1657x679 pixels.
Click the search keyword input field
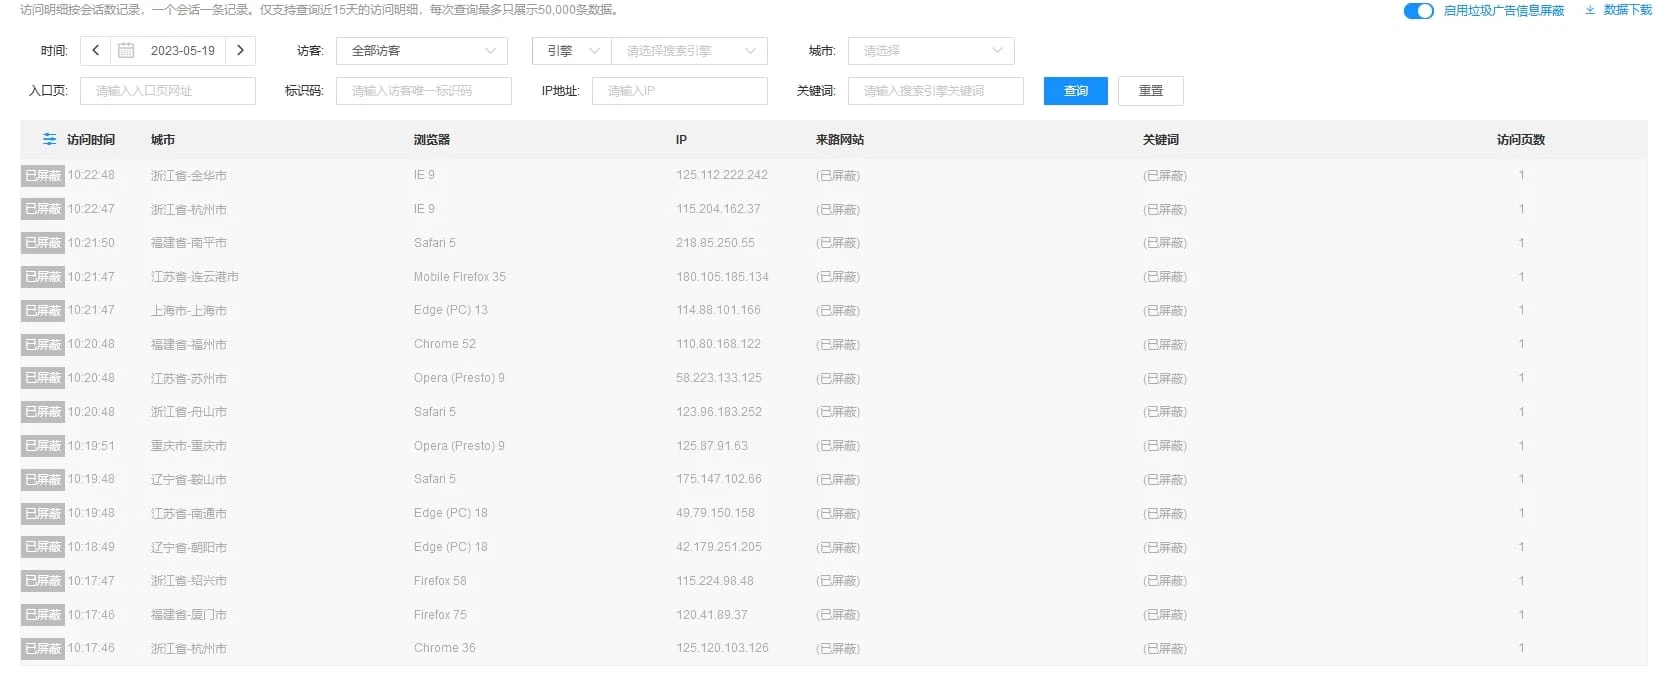(935, 91)
